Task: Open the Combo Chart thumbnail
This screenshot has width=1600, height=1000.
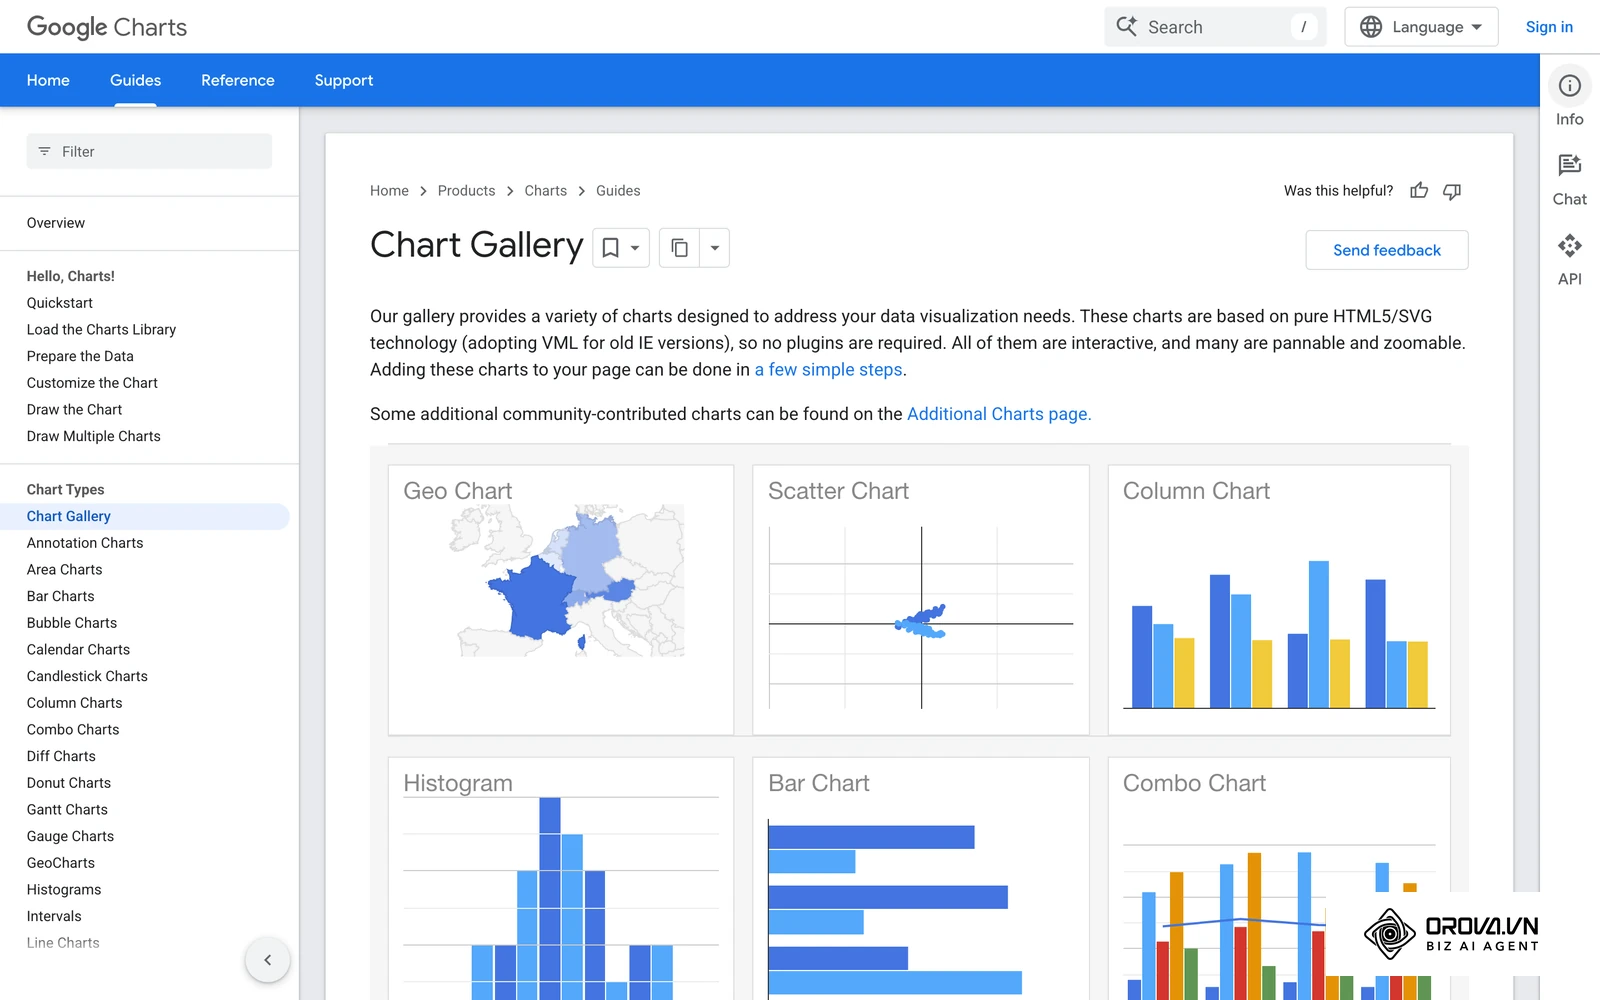Action: [1279, 878]
